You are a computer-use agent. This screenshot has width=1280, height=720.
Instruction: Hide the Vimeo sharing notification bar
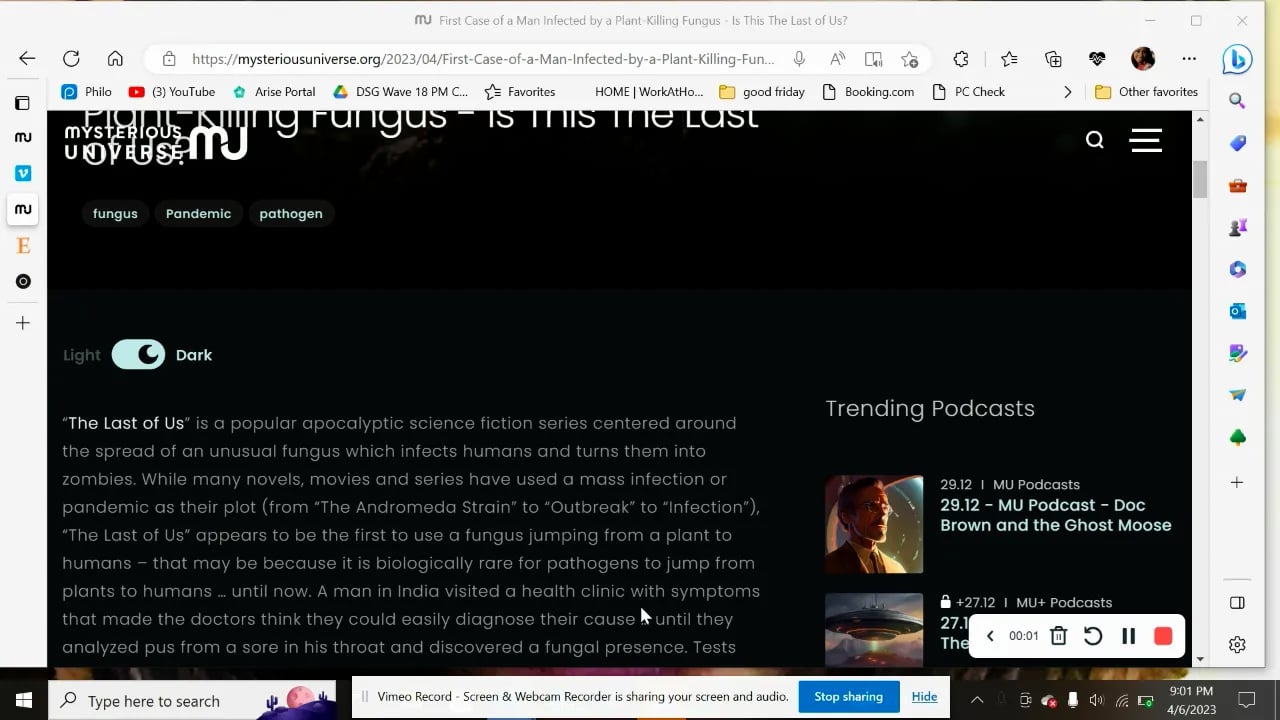924,697
